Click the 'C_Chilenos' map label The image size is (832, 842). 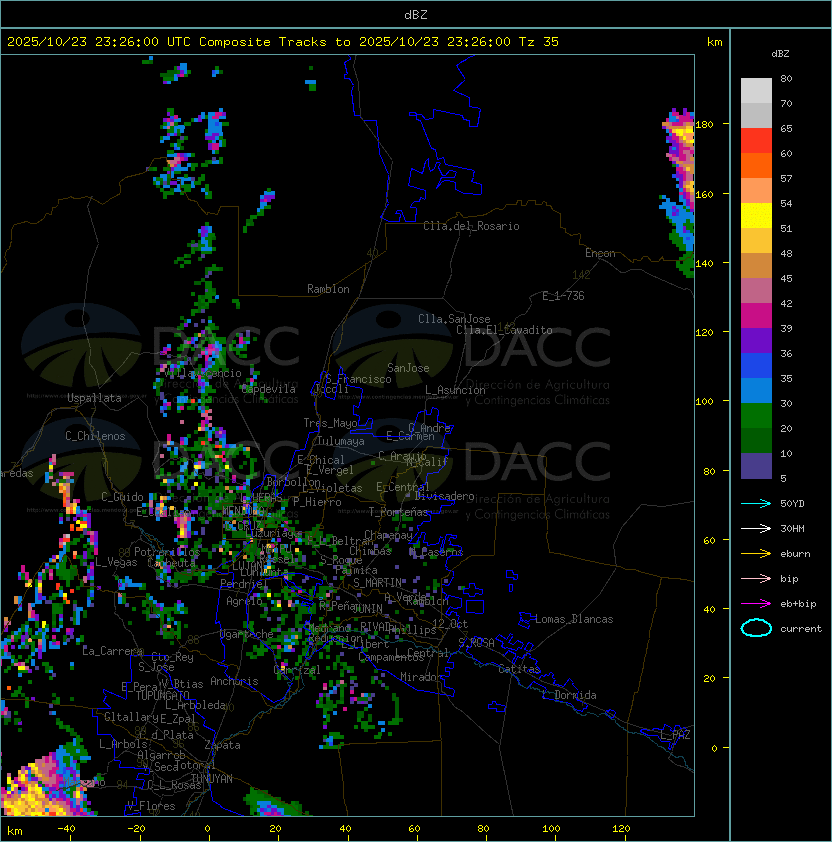(x=95, y=436)
